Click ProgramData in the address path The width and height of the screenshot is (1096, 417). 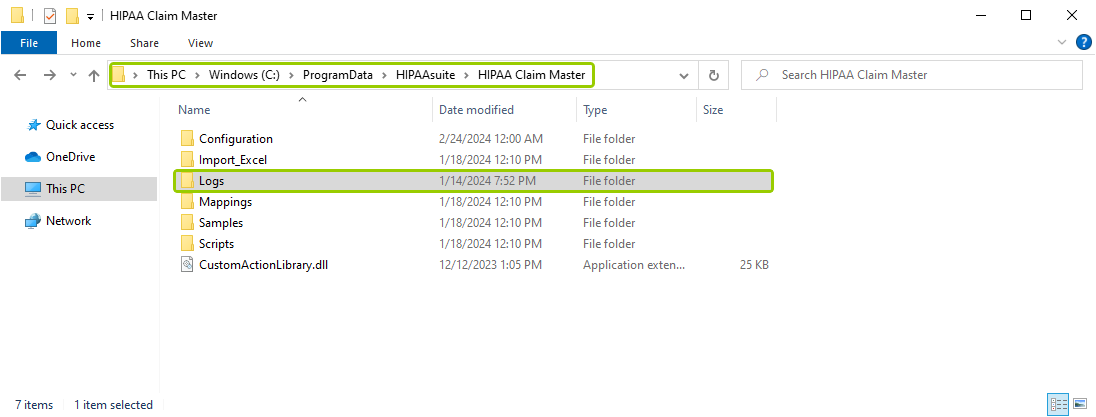[x=338, y=75]
